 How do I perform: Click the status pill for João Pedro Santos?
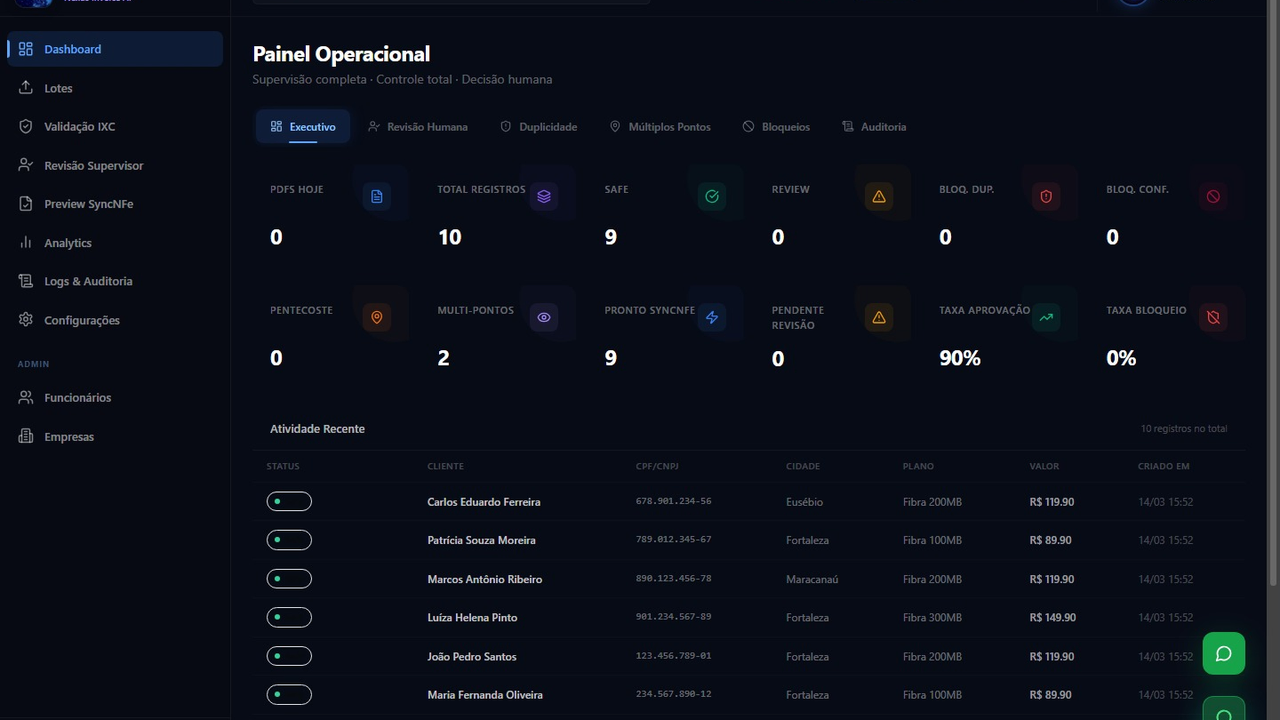(289, 656)
